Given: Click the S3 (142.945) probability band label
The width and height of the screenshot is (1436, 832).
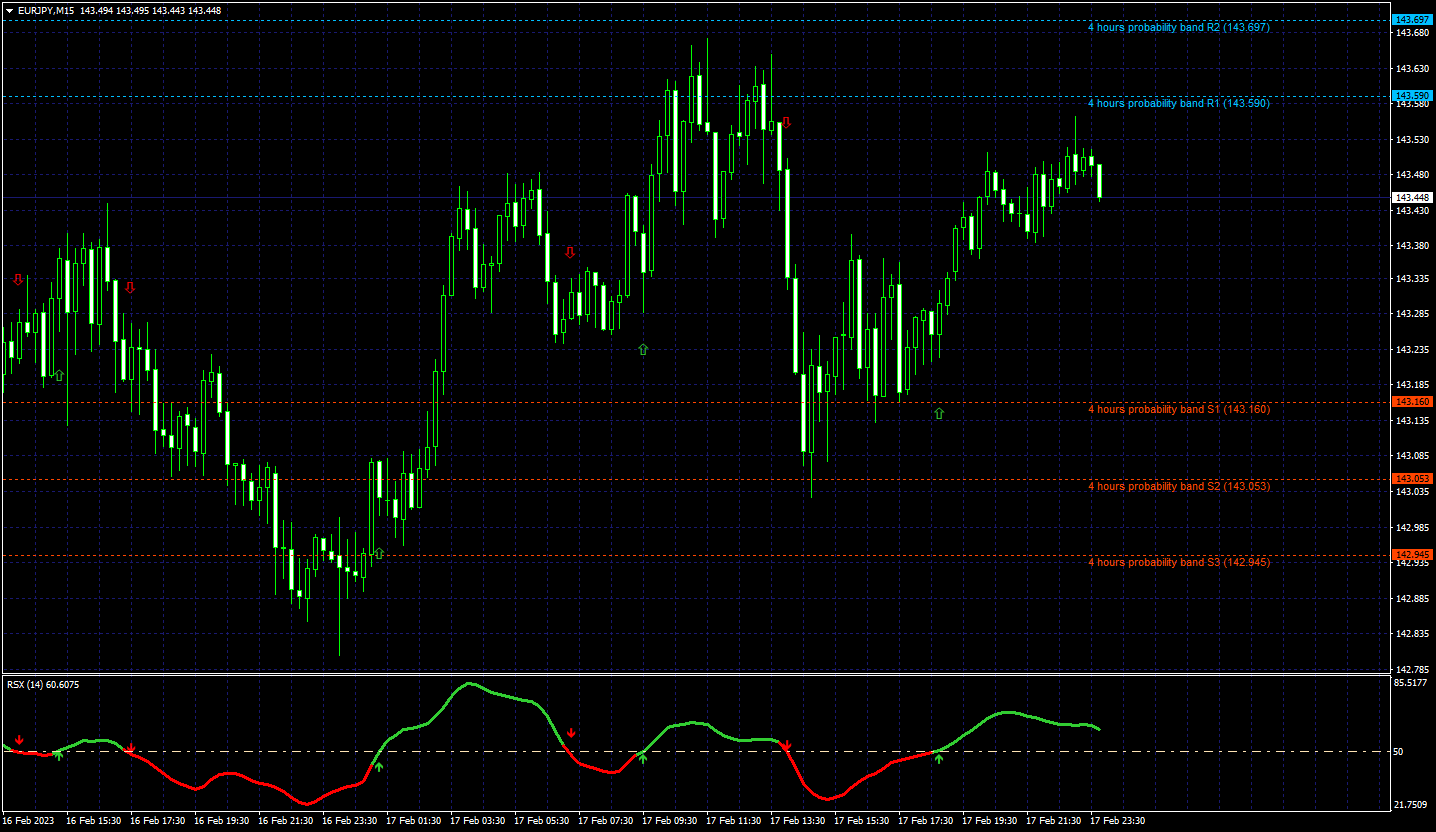Looking at the screenshot, I should [1178, 562].
